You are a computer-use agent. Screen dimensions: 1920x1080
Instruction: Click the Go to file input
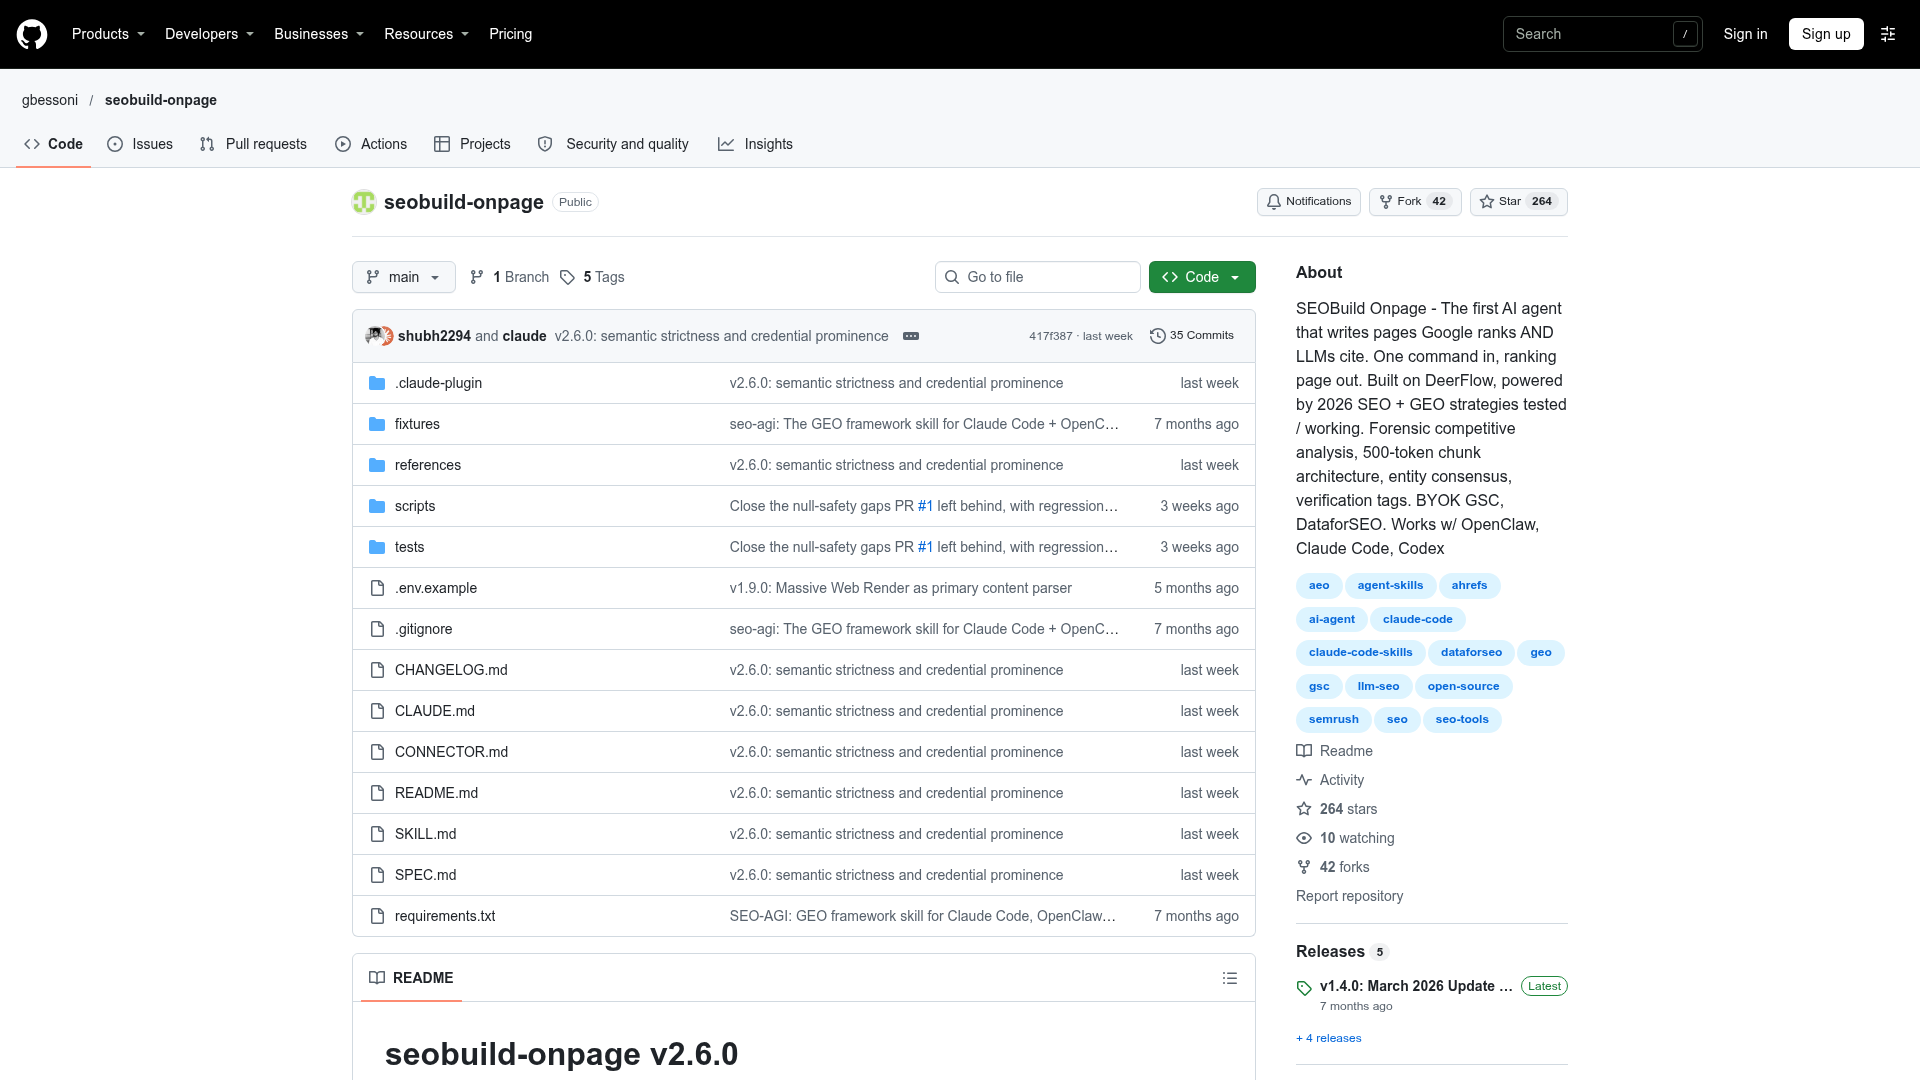click(x=1038, y=277)
